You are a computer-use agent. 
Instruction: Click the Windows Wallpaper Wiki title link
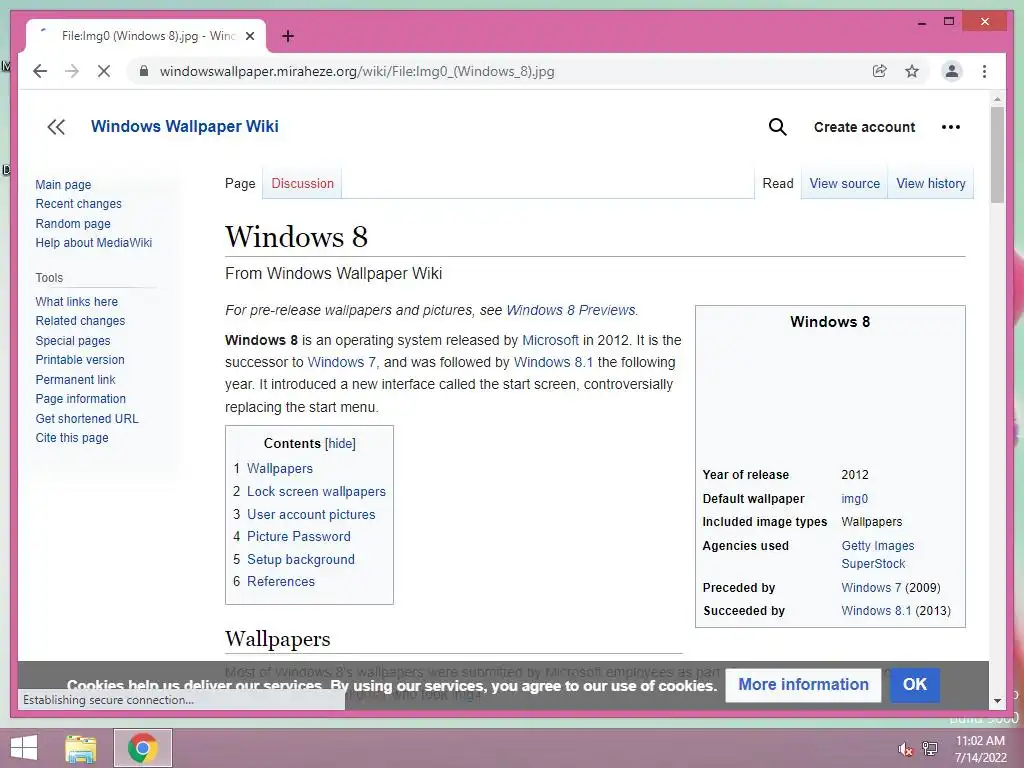(185, 127)
